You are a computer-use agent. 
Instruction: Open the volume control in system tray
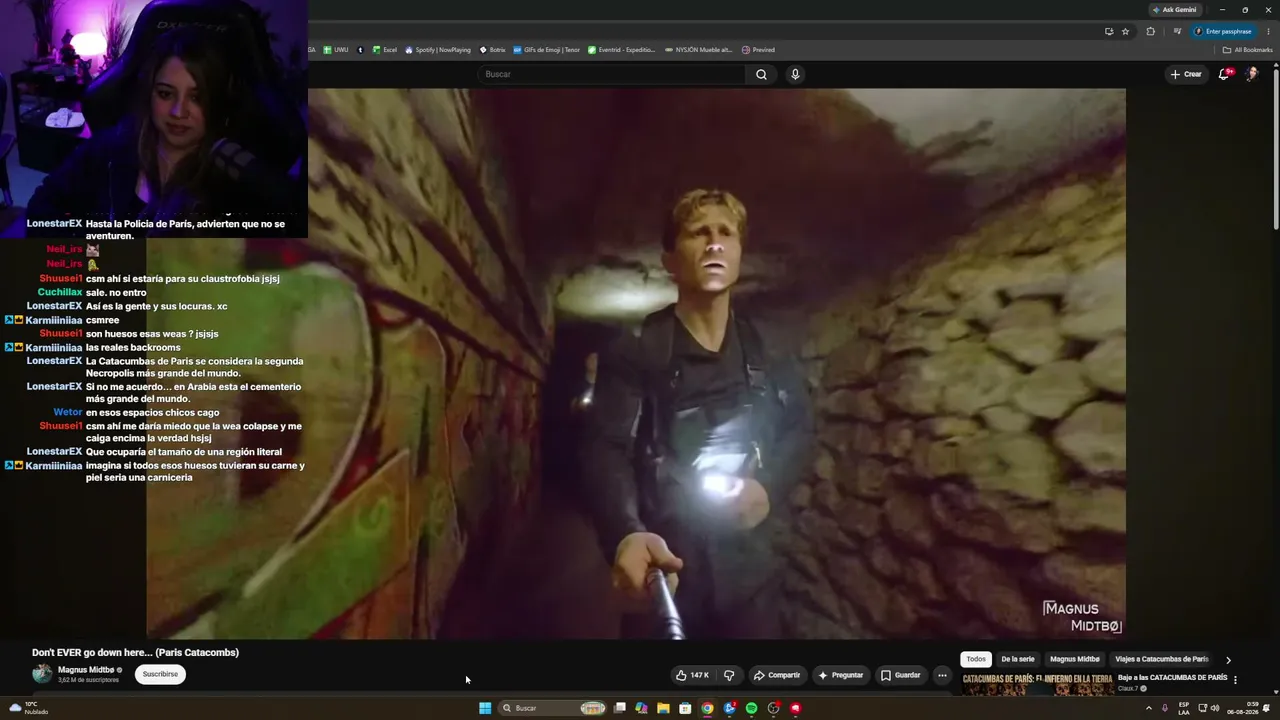[1215, 708]
